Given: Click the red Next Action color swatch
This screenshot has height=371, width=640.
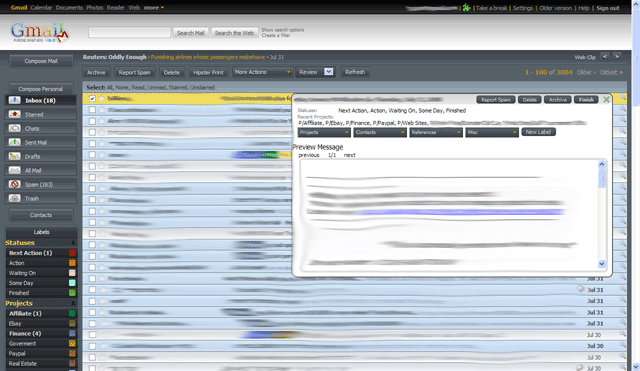Looking at the screenshot, I should click(72, 253).
